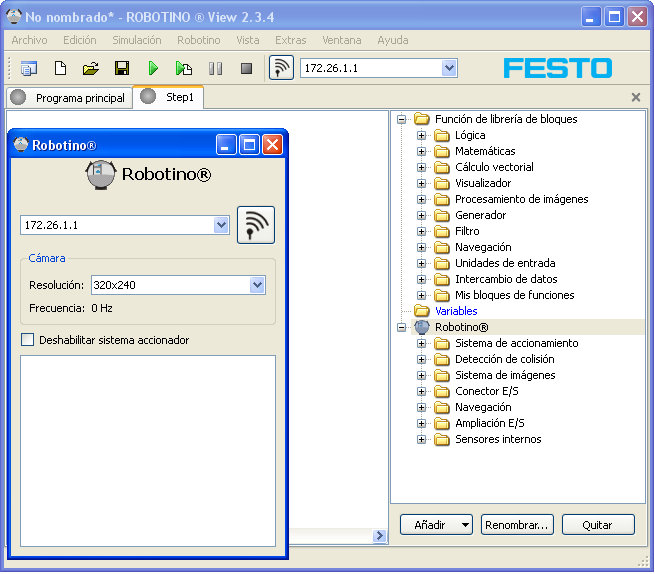Close the Step1 tab panel with X
The width and height of the screenshot is (655, 574).
[636, 97]
